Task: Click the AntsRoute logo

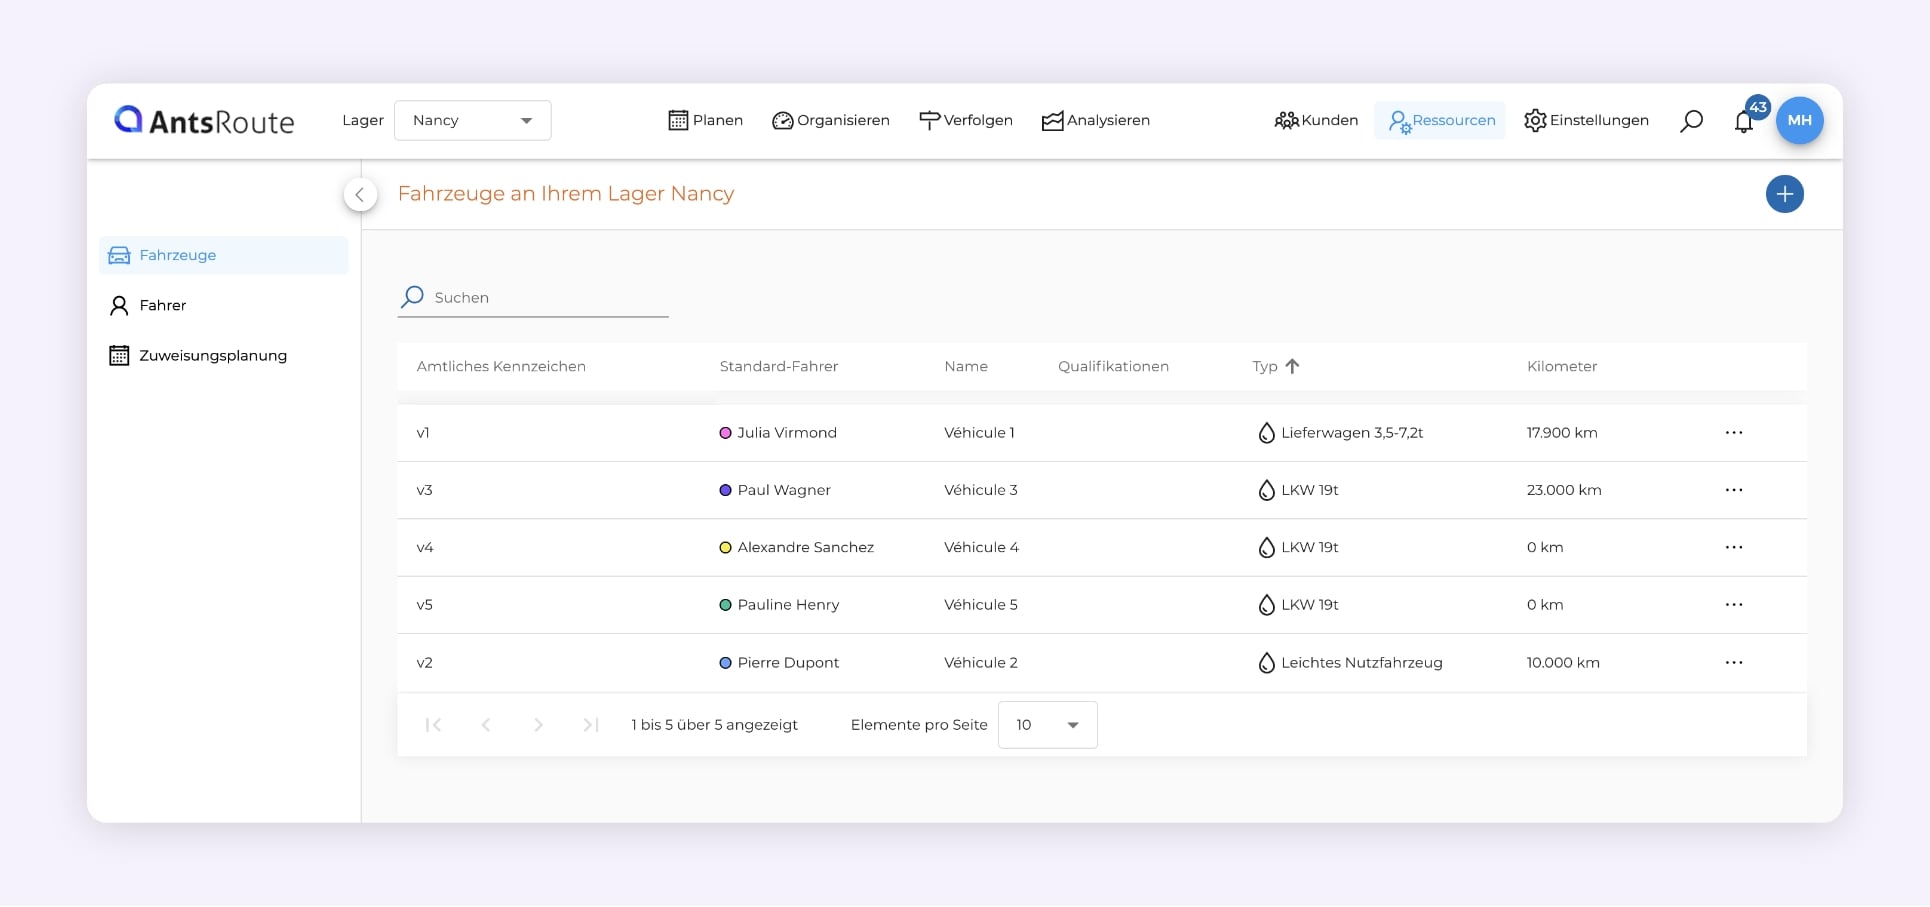Action: (204, 121)
